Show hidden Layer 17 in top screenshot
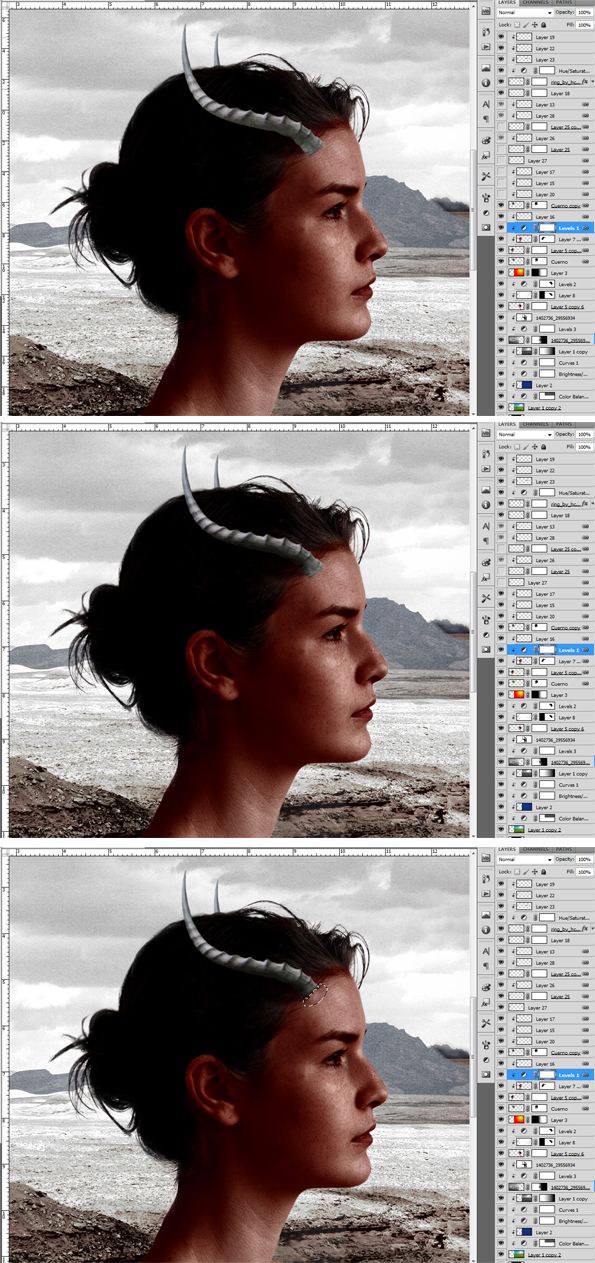595x1263 pixels. pos(500,172)
